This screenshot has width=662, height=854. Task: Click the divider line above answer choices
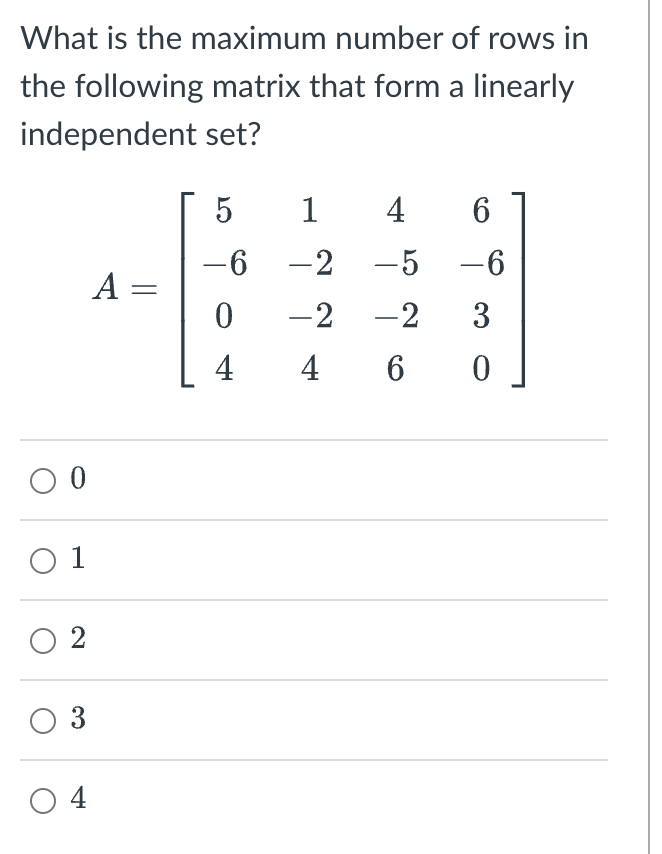(x=310, y=437)
